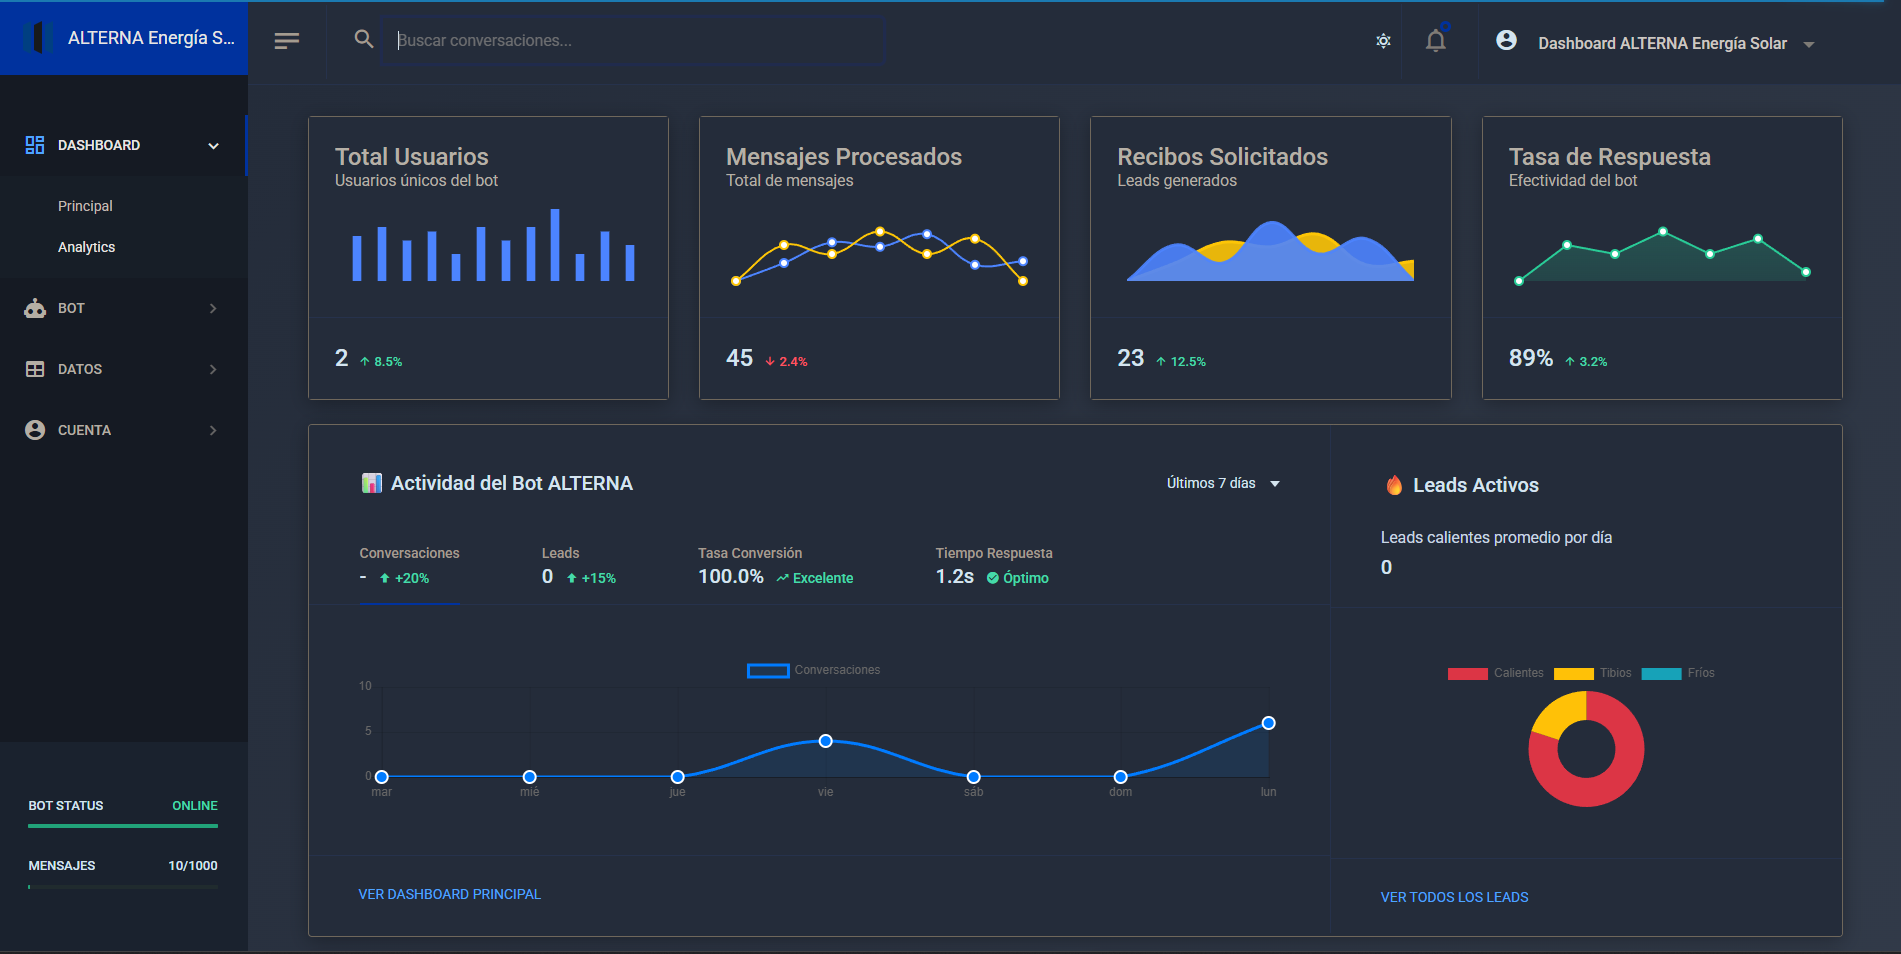Open the 'Últimos 7 días' dropdown
Image resolution: width=1901 pixels, height=954 pixels.
(1222, 483)
